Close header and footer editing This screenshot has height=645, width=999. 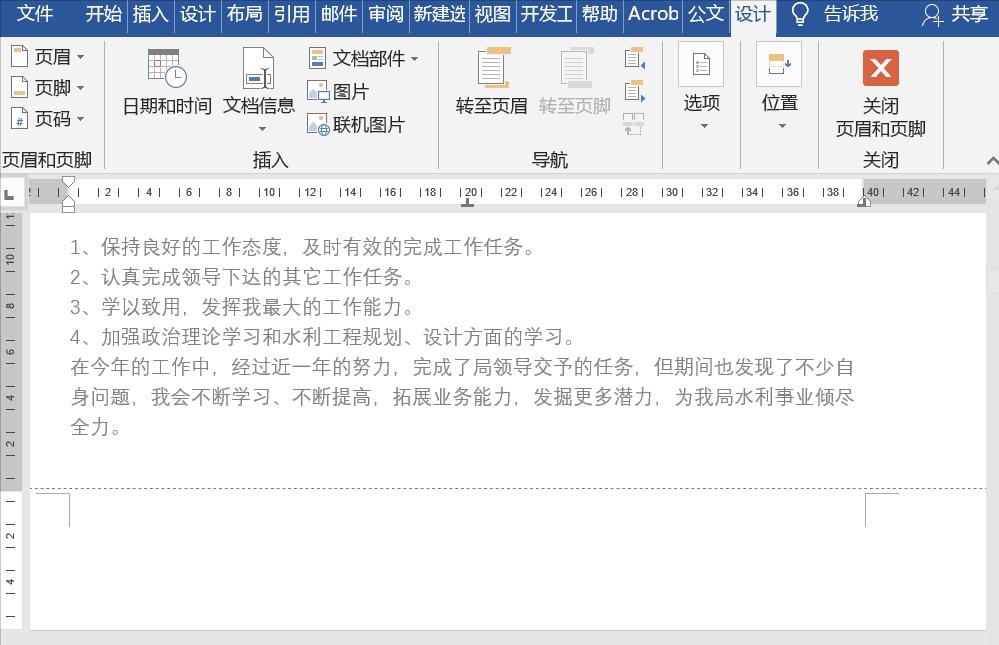click(879, 90)
